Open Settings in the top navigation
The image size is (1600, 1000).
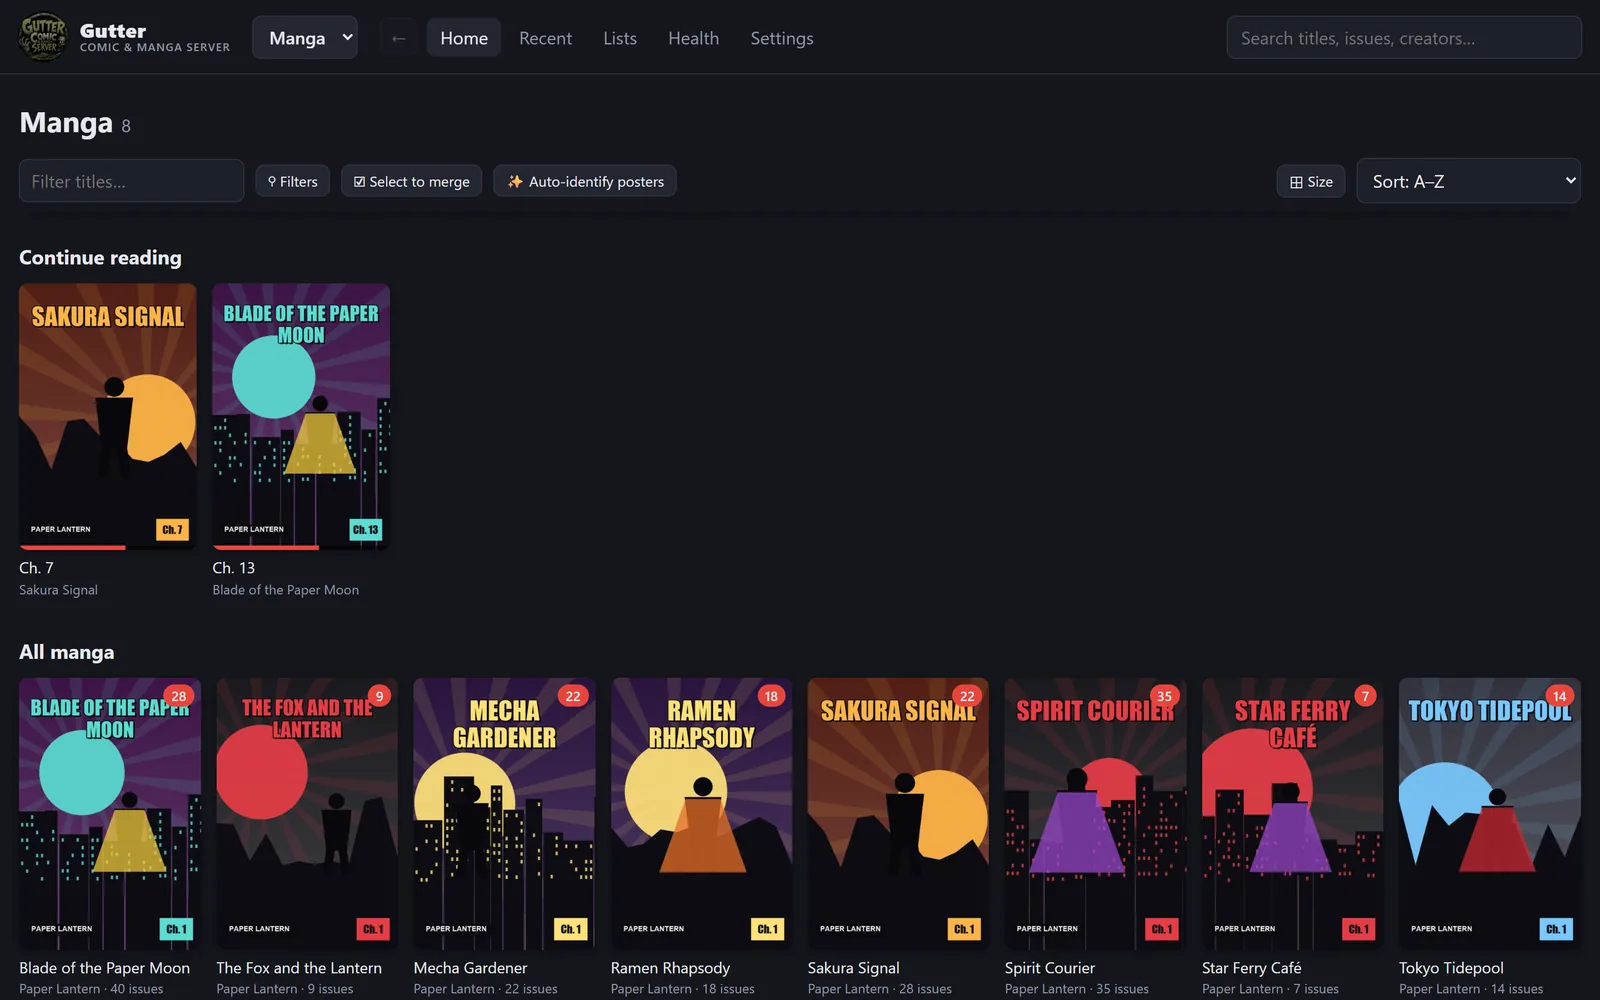tap(782, 38)
